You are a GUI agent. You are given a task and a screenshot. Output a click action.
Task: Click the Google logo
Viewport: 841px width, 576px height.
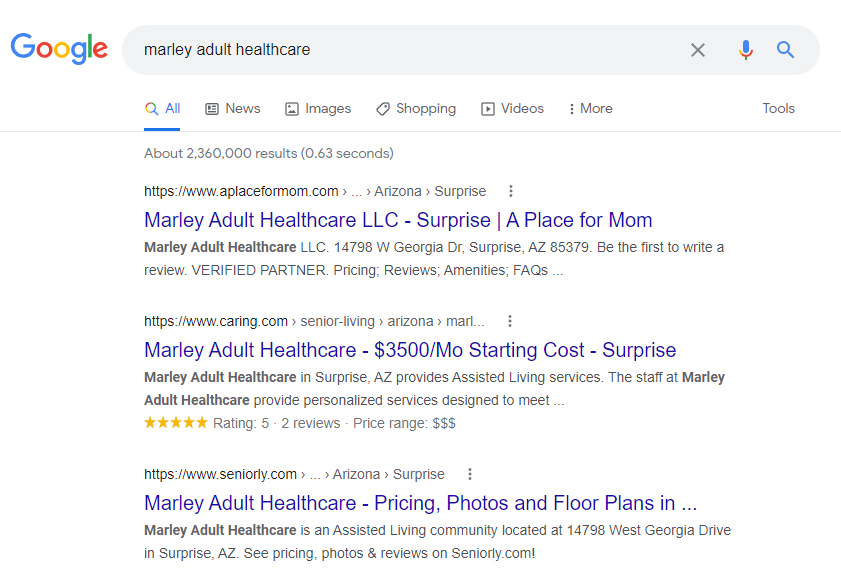pos(59,48)
